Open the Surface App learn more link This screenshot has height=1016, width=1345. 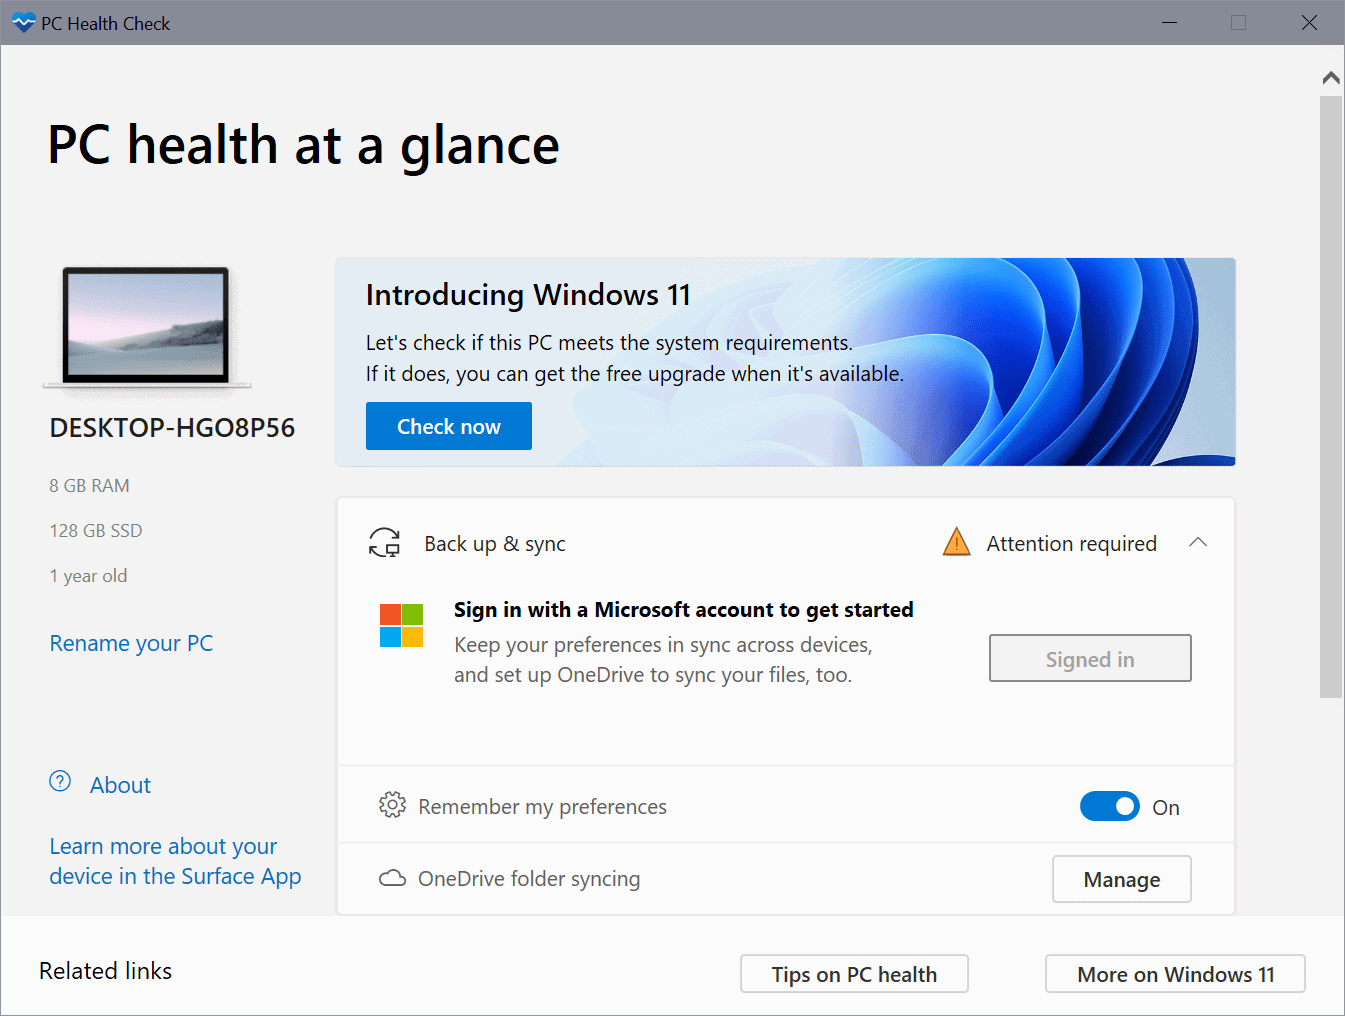[175, 860]
